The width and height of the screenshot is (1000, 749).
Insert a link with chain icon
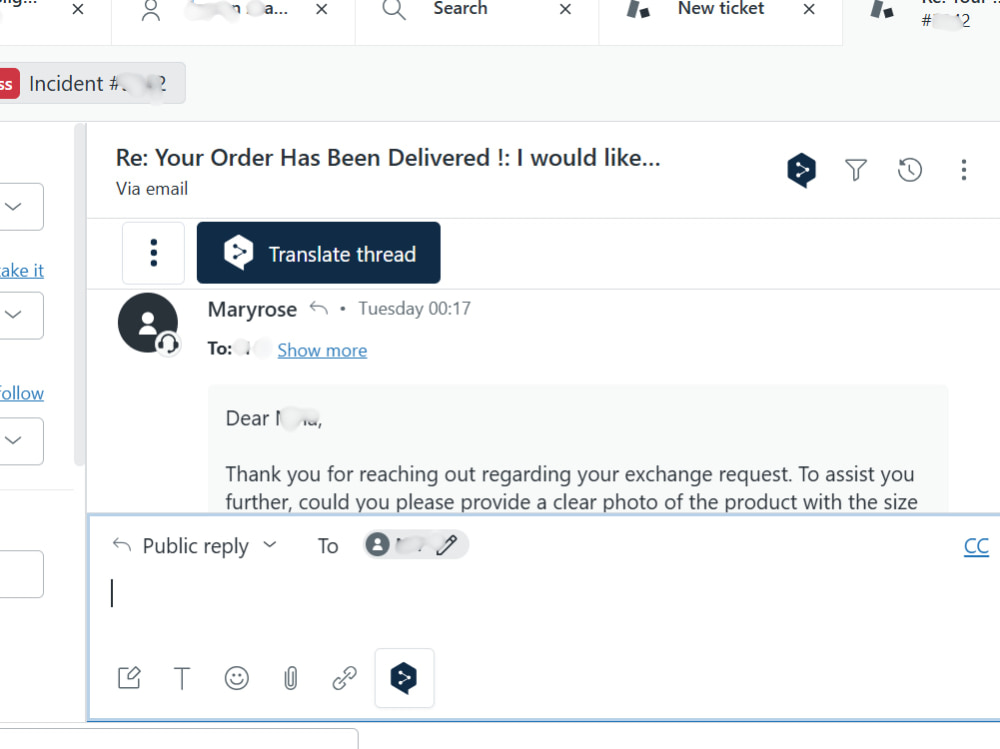(x=344, y=678)
